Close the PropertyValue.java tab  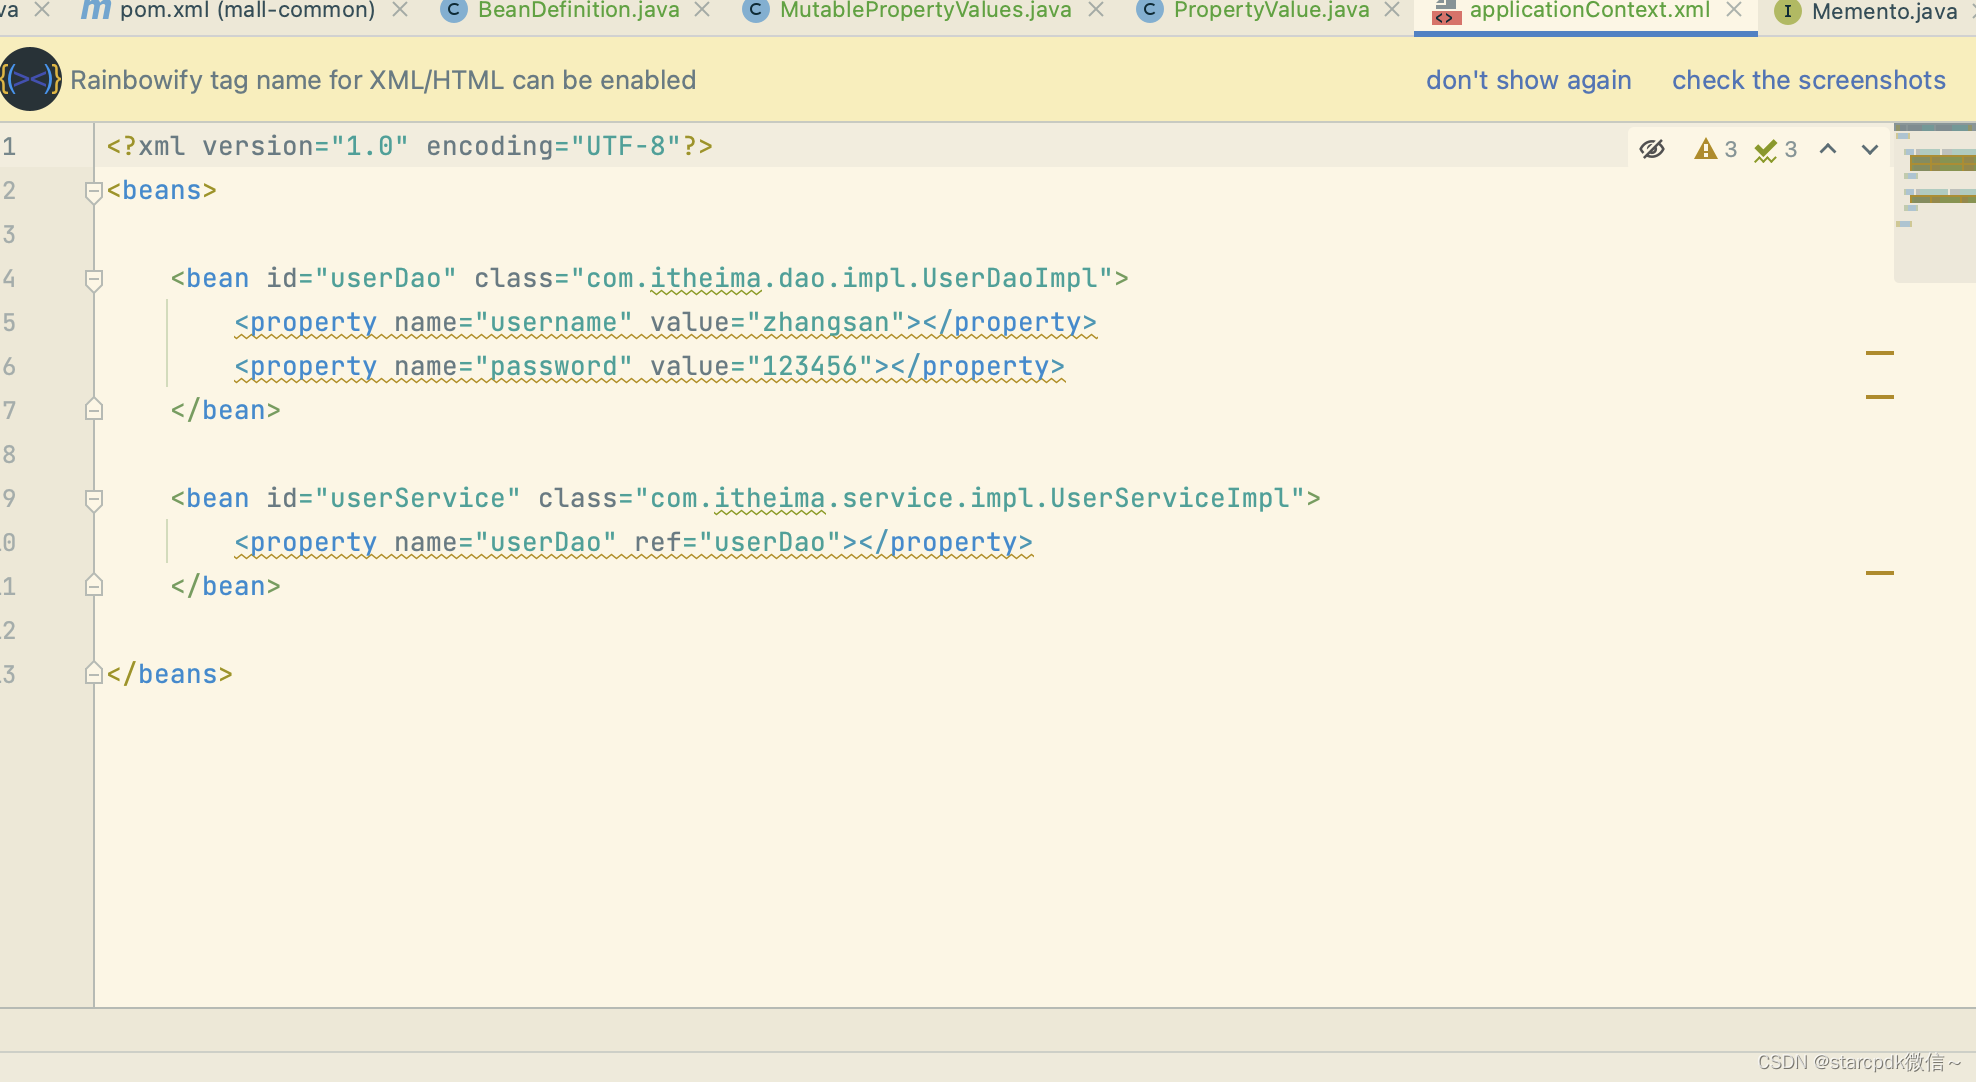1392,10
